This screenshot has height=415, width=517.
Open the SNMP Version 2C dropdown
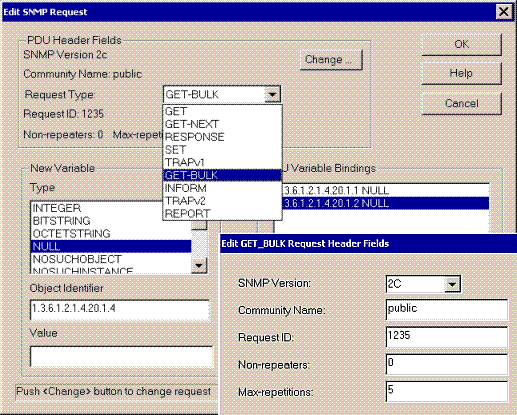[452, 284]
